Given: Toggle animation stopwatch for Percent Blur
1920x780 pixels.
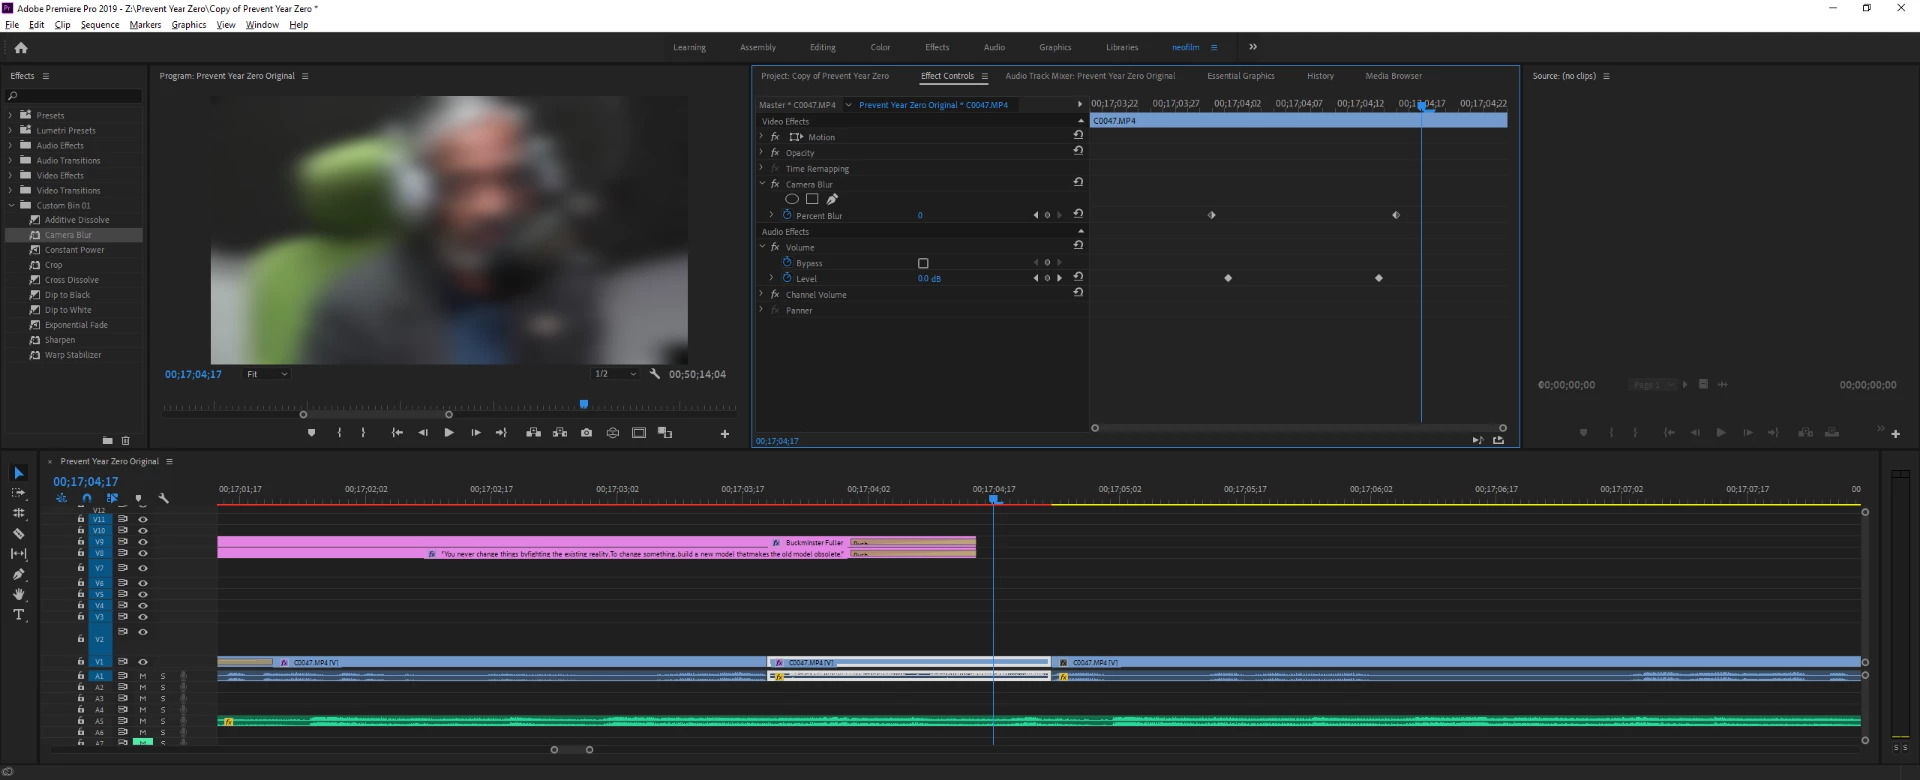Looking at the screenshot, I should coord(787,215).
